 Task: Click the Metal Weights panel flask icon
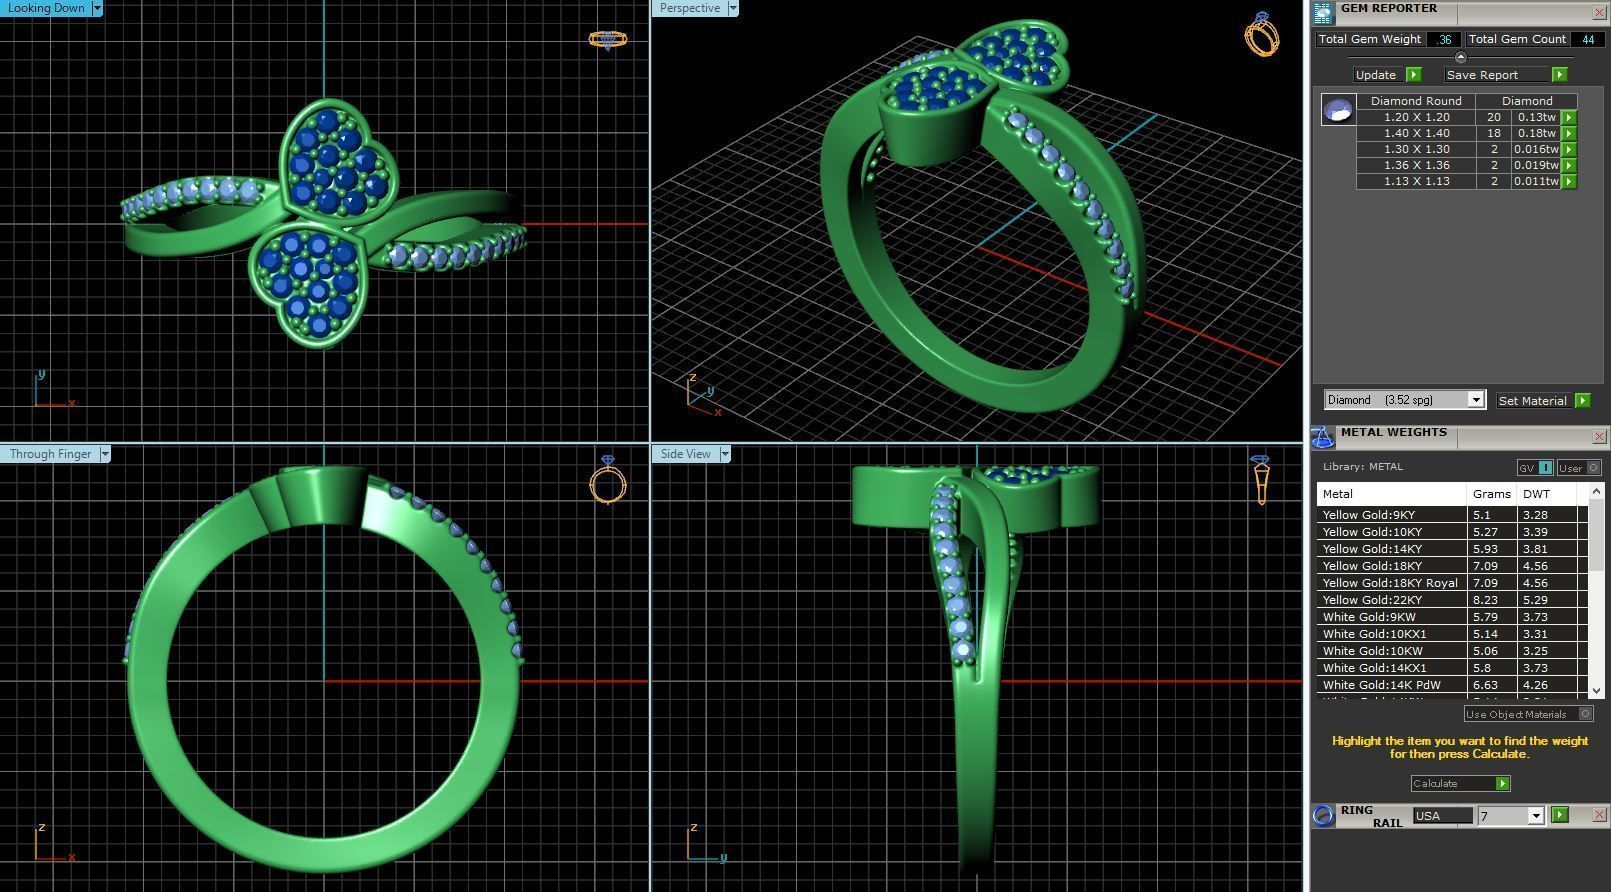(1322, 437)
